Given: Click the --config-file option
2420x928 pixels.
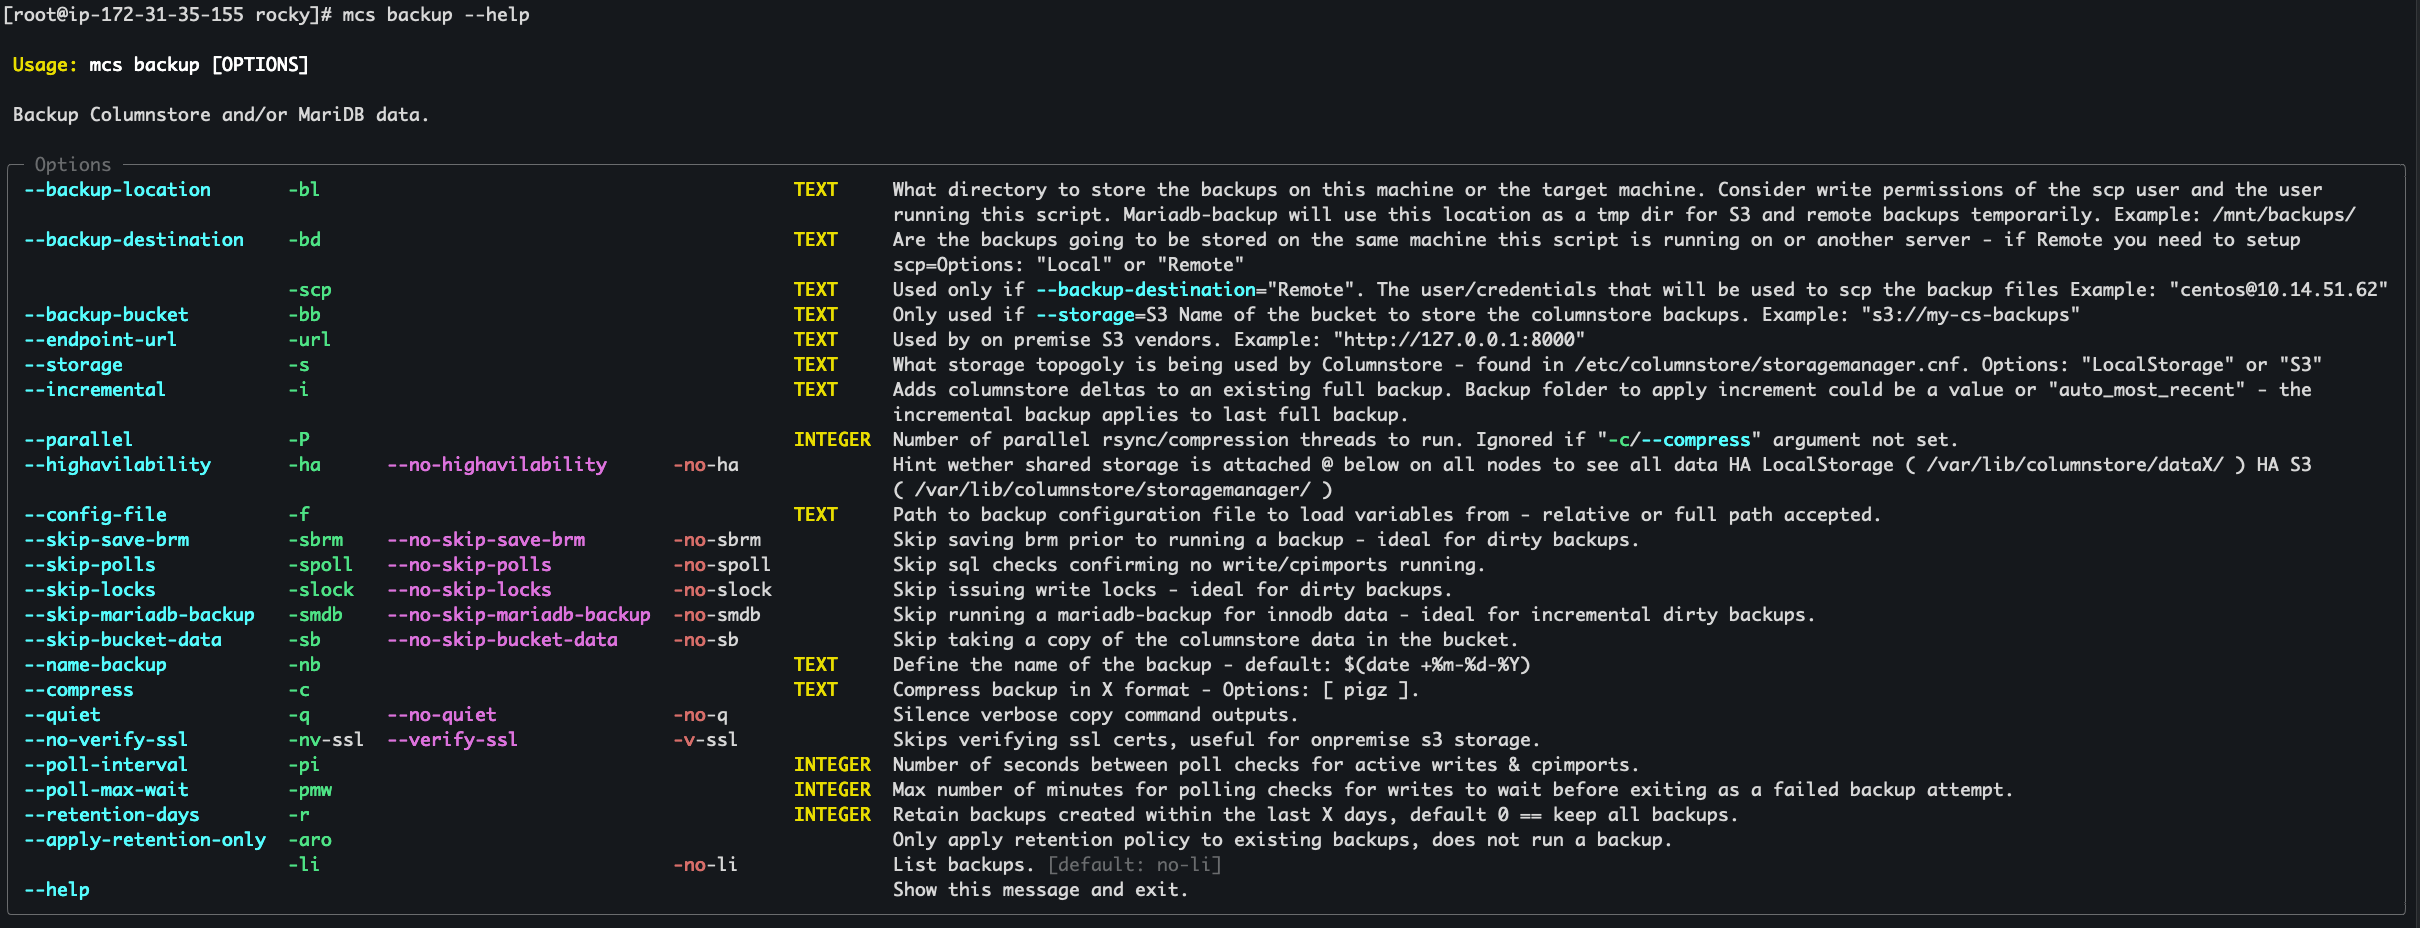Looking at the screenshot, I should tap(96, 515).
